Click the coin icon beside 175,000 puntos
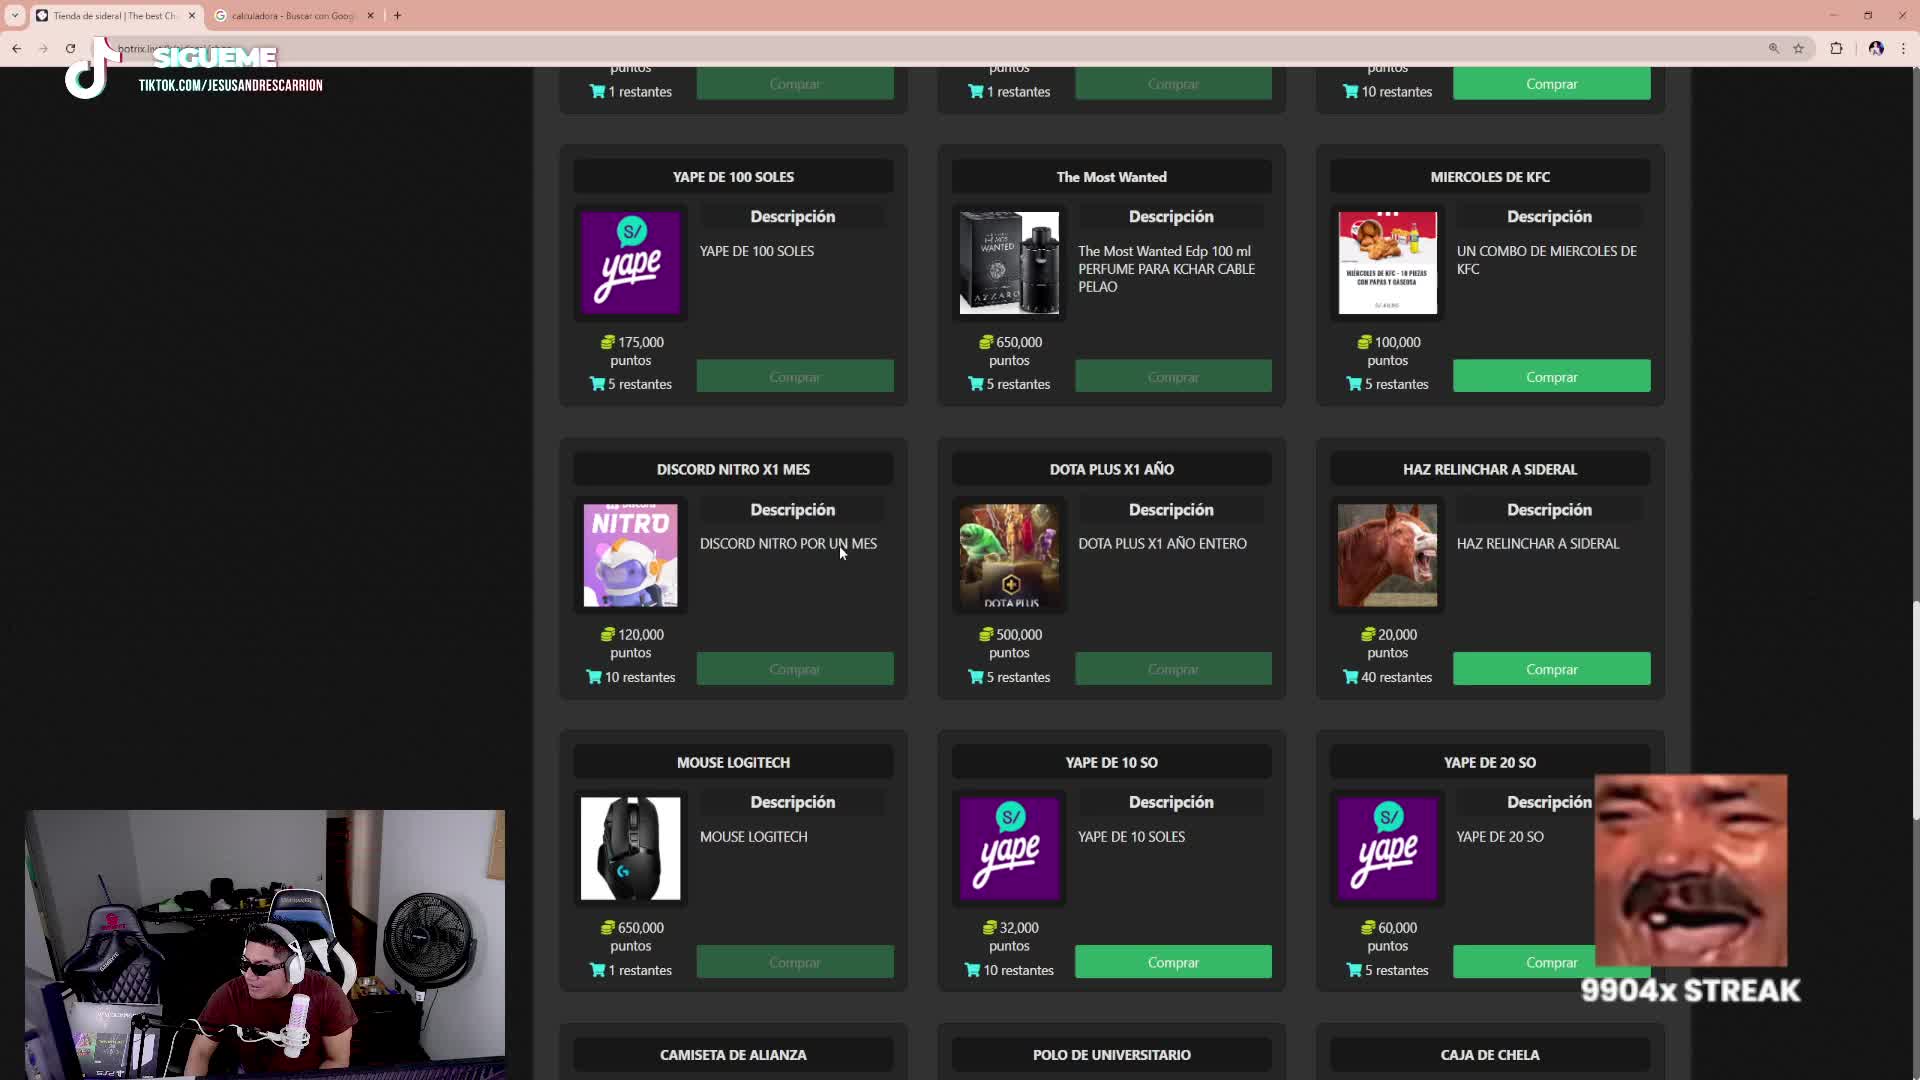The width and height of the screenshot is (1920, 1080). (x=607, y=342)
